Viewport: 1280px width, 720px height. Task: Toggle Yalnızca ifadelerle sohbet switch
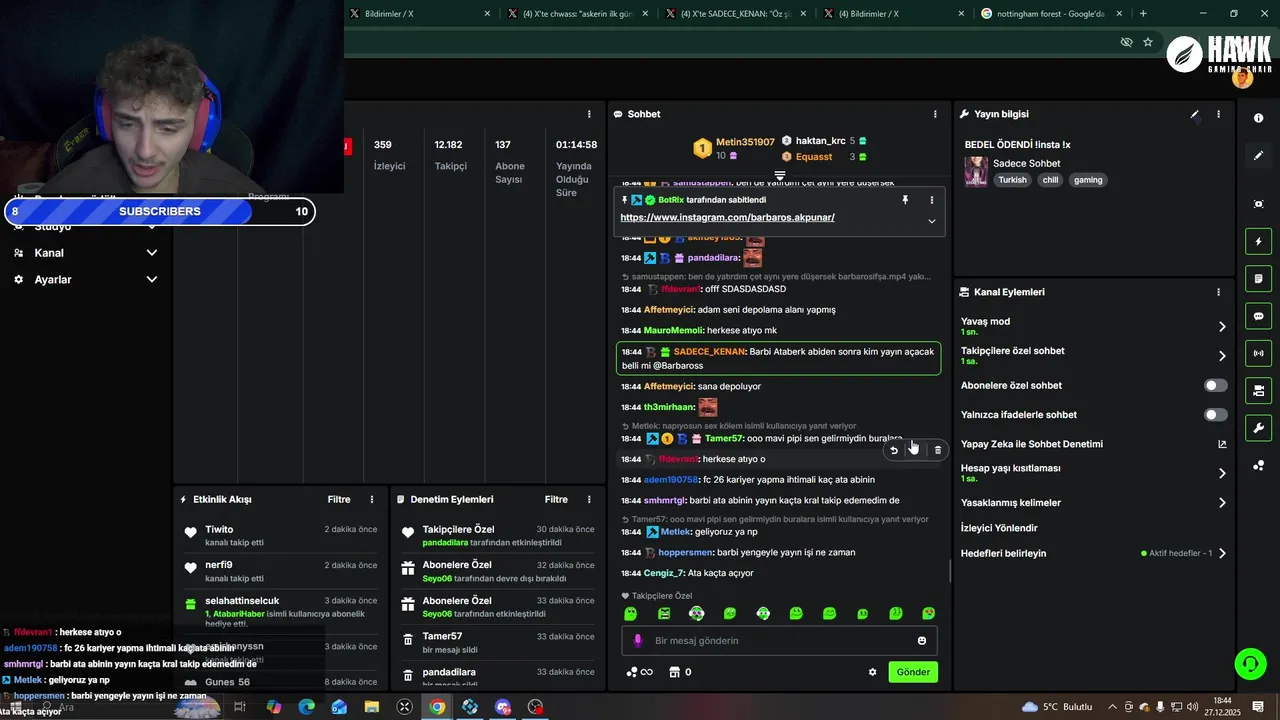coord(1215,414)
